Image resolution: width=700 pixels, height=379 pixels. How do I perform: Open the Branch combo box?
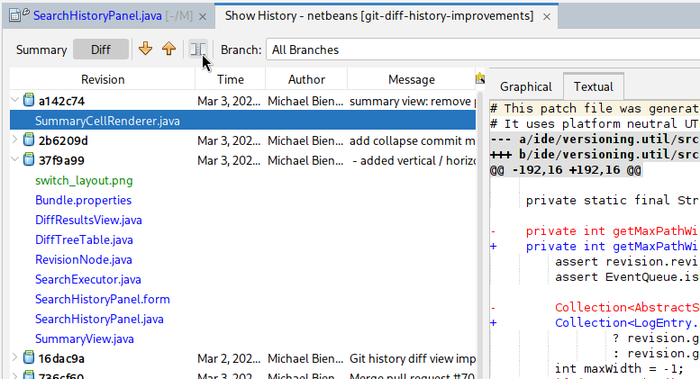pyautogui.click(x=483, y=50)
